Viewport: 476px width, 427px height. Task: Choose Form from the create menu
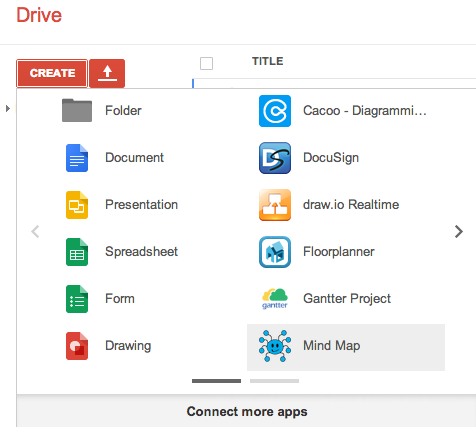[120, 298]
